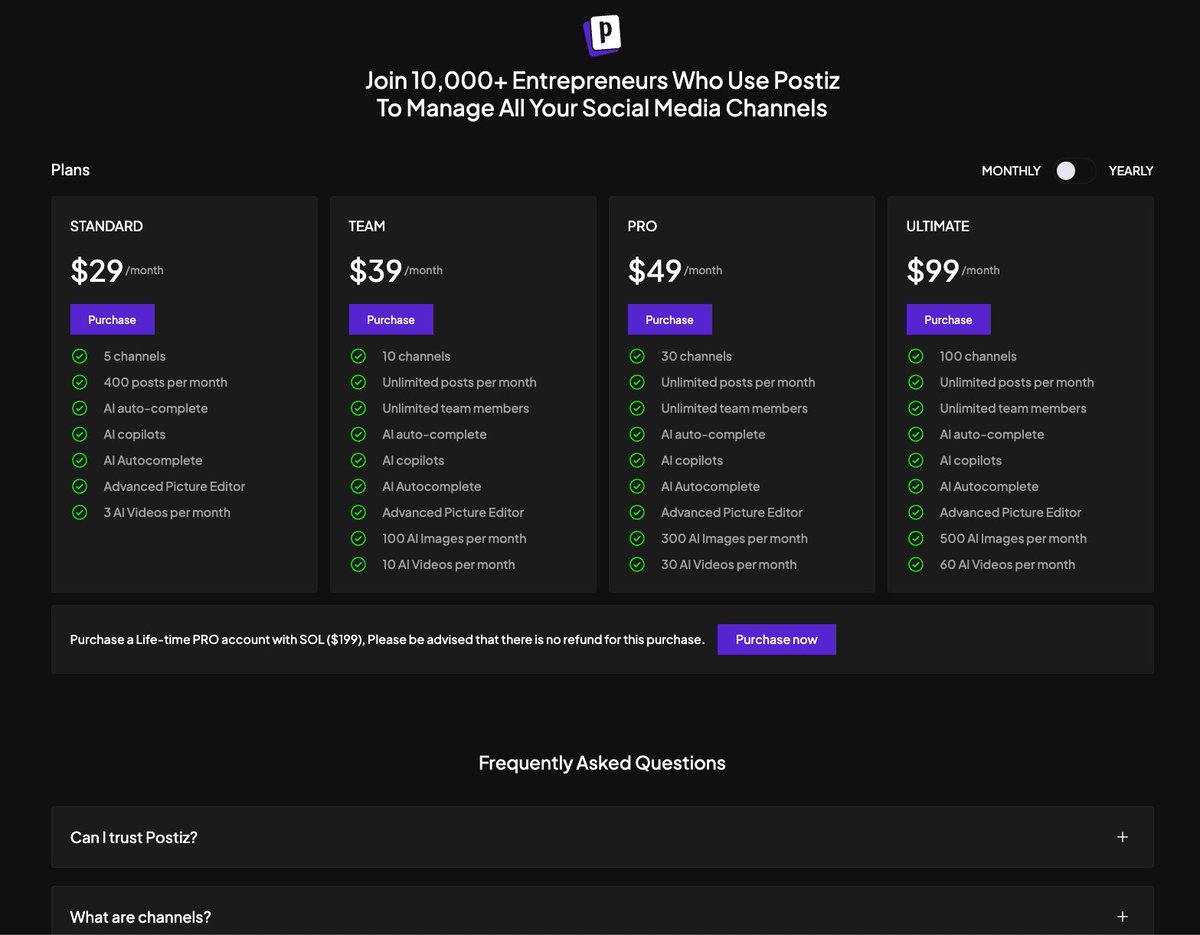Viewport: 1200px width, 935px height.
Task: Click '400 posts per month' feature text
Action: 165,382
